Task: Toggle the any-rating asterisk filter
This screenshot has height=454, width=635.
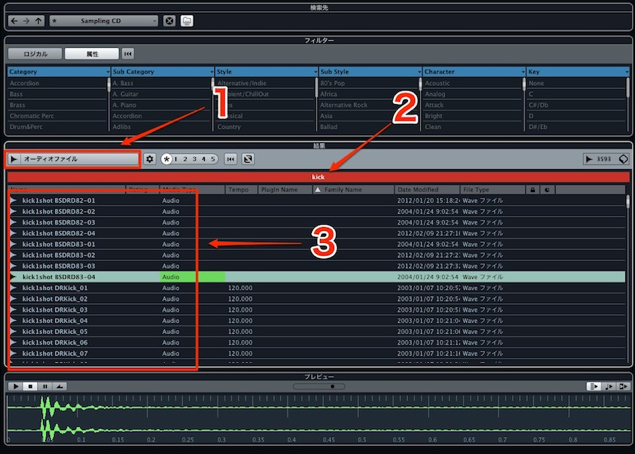Action: pos(166,159)
